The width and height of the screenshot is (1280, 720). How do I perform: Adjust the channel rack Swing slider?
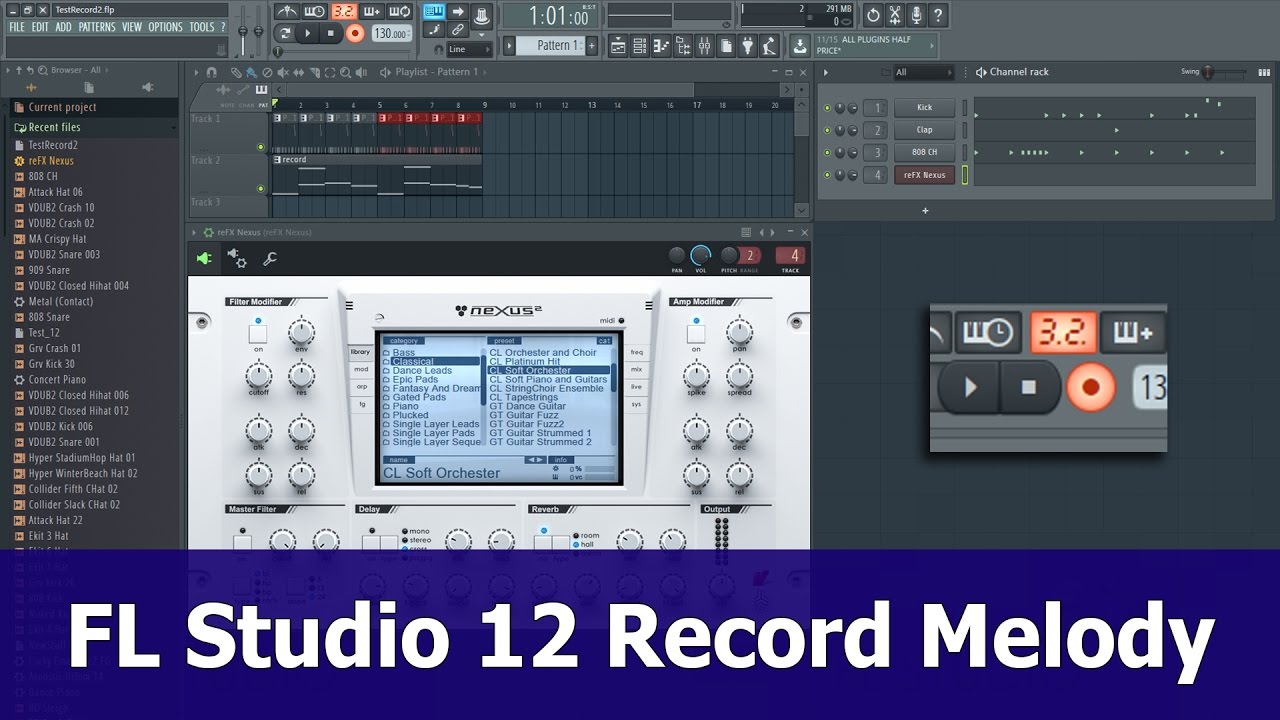click(1224, 72)
